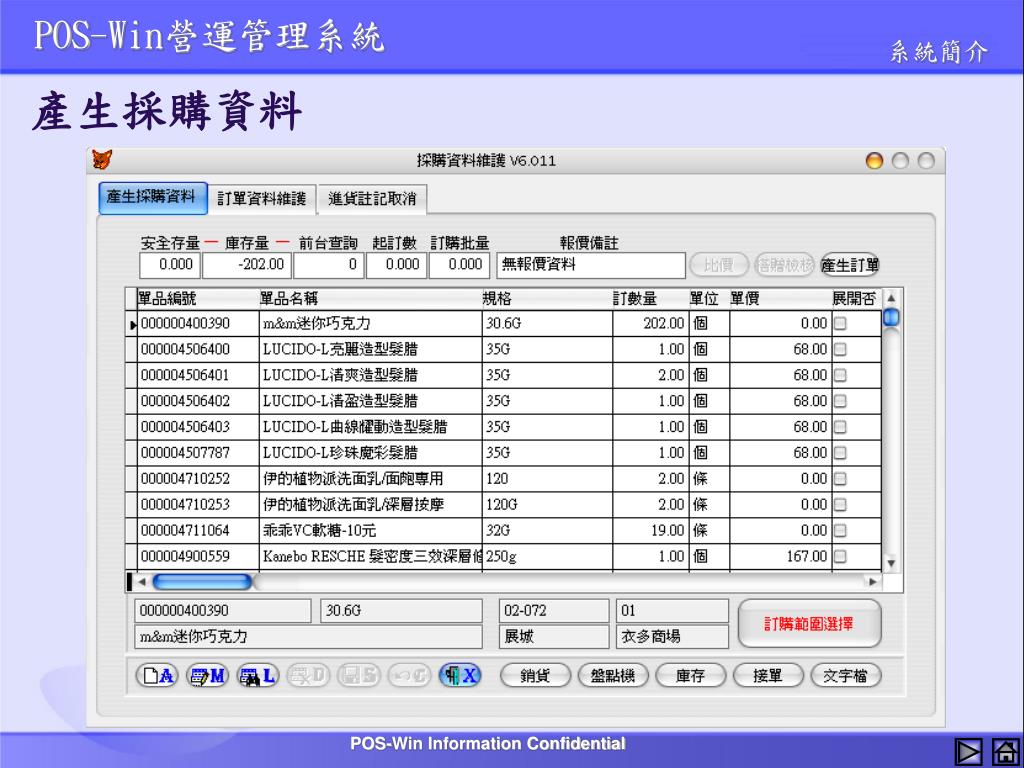
Task: Click the 報價備註 field 無報價資料
Action: [x=591, y=265]
